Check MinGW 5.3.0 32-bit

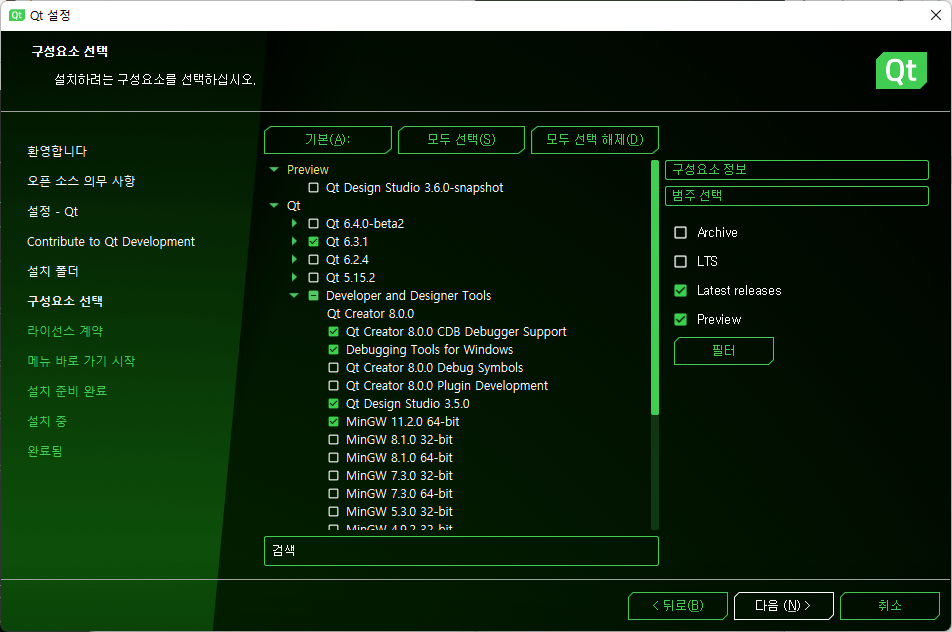tap(333, 512)
